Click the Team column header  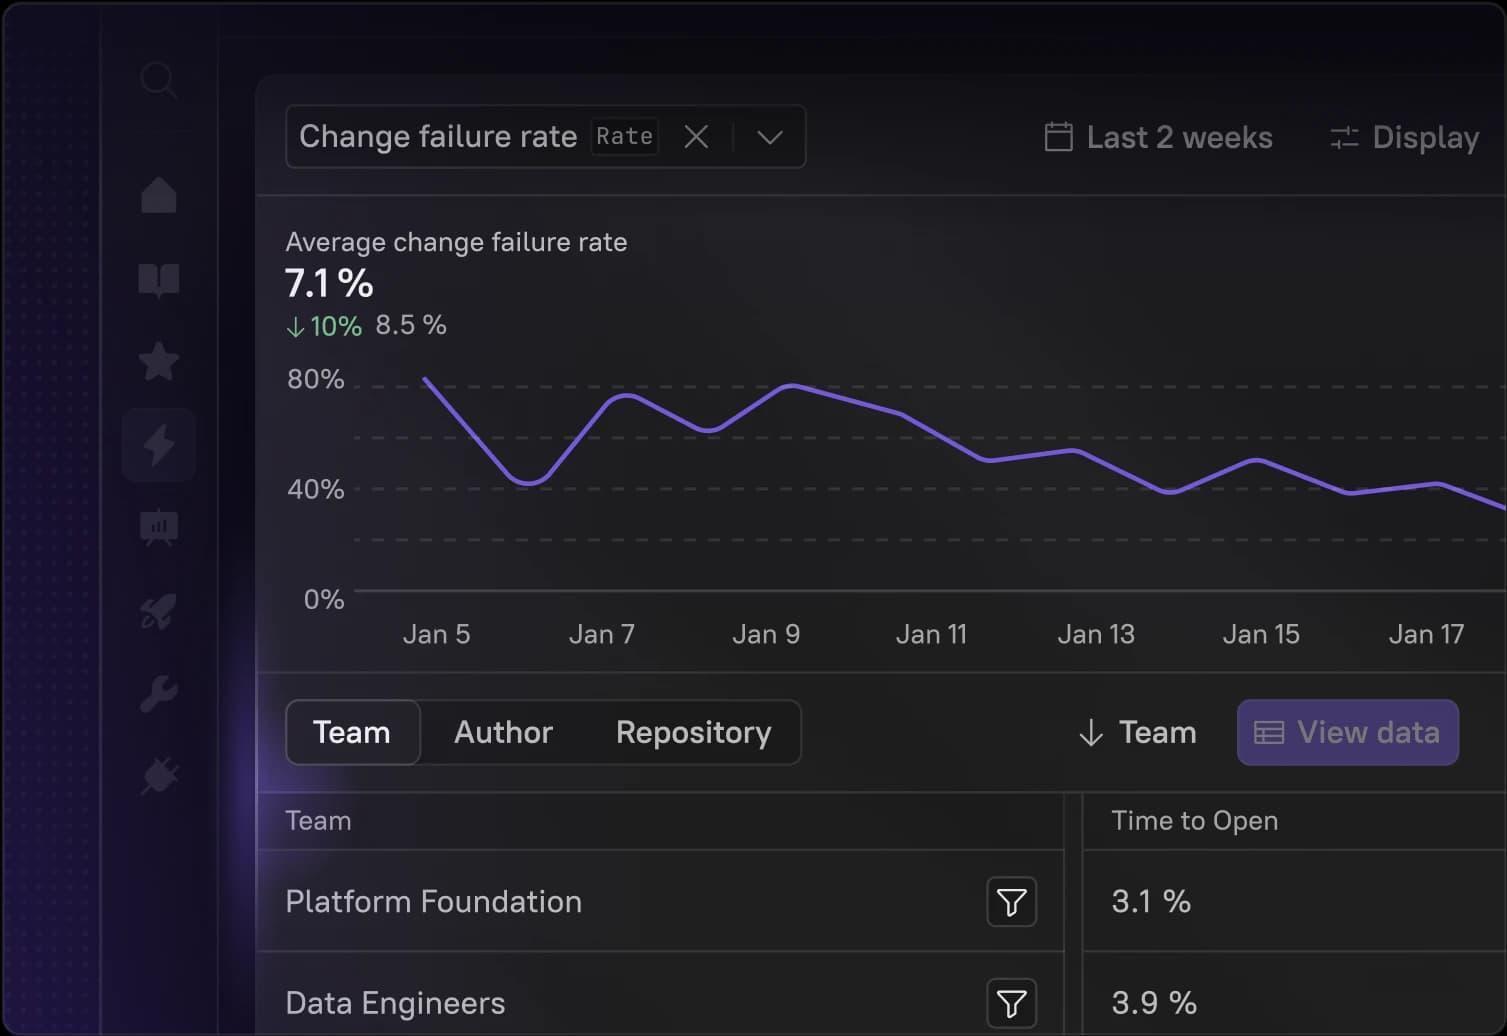tap(318, 821)
